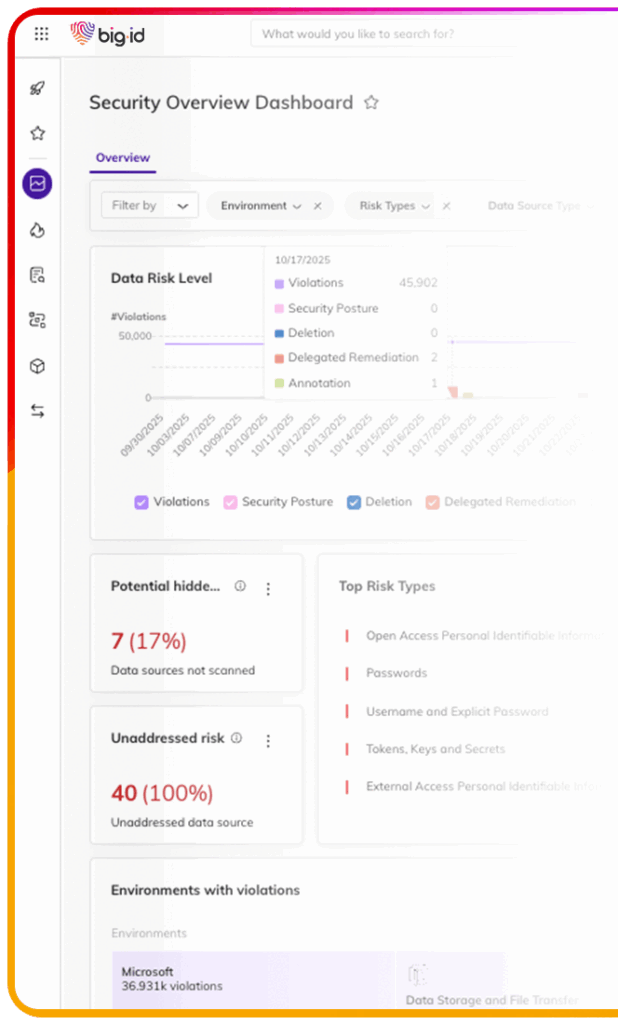618x1024 pixels.
Task: Toggle the Violations legend checkbox
Action: 142,502
